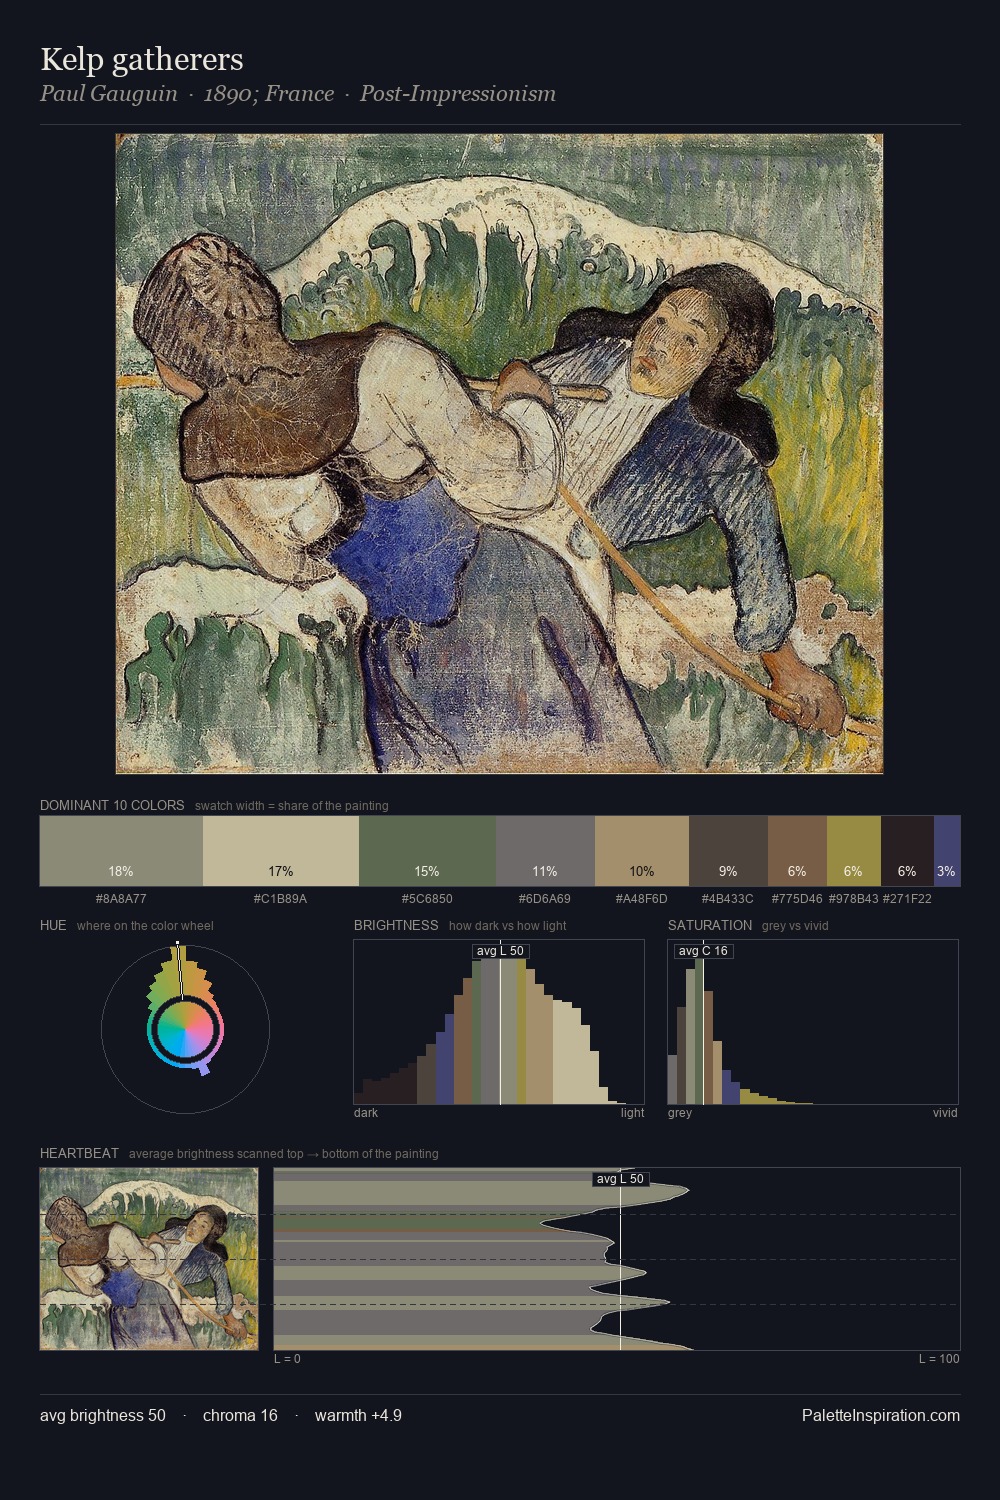Click the 'warmth +4.9' footer stat
Viewport: 1000px width, 1500px height.
(358, 1415)
